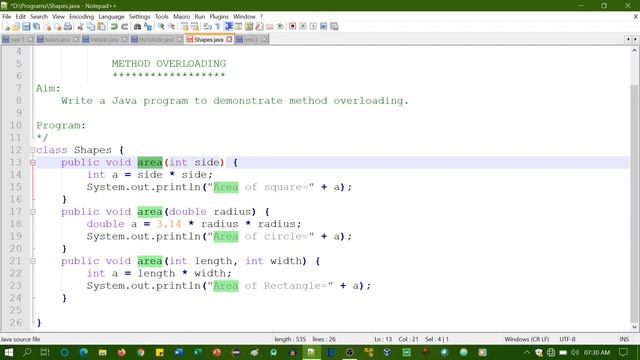Open the Macro menu
The image size is (640, 360).
(x=181, y=17)
